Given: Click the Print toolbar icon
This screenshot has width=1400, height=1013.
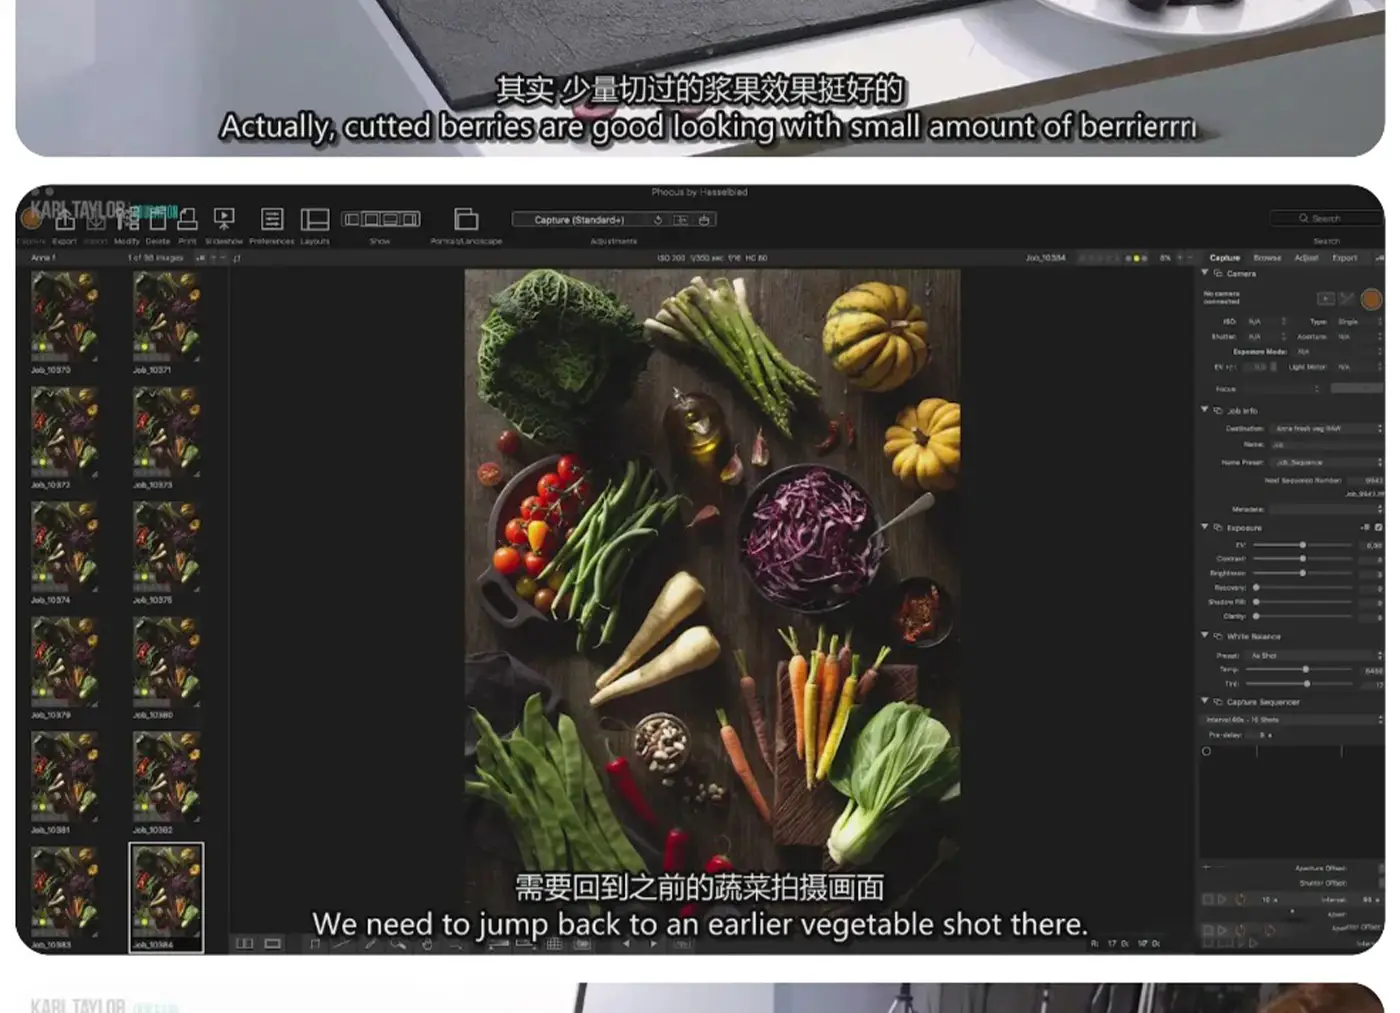Looking at the screenshot, I should [x=187, y=220].
